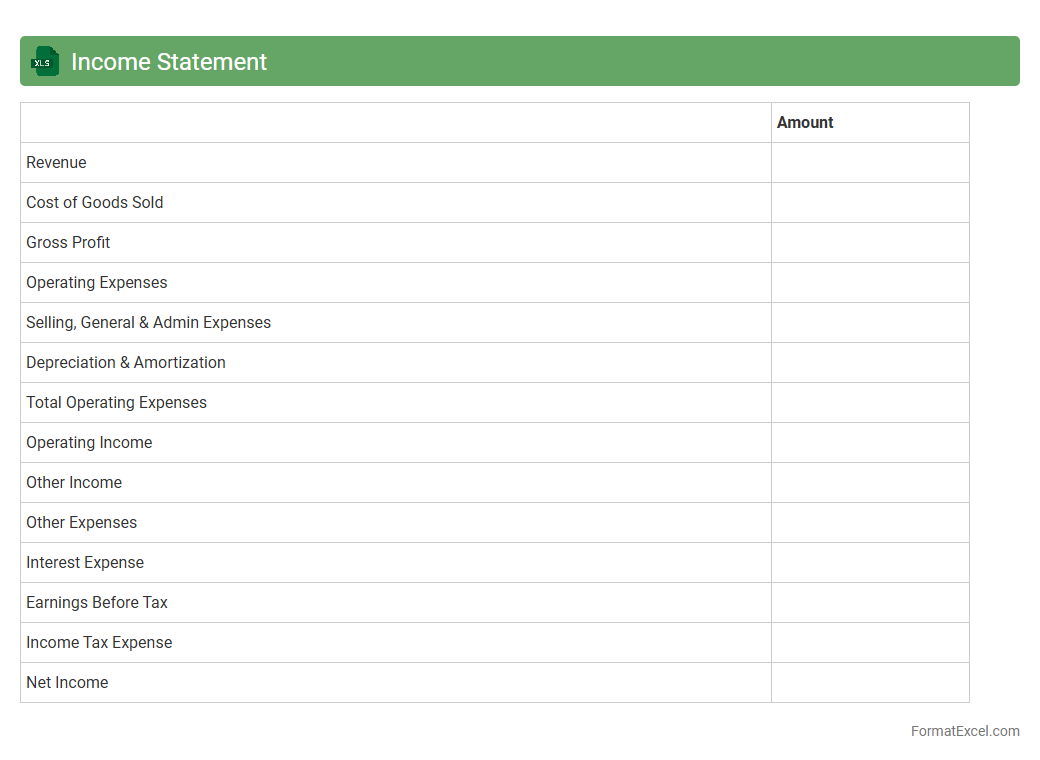This screenshot has height=760, width=1040.
Task: Click the empty Amount cell for Net Income
Action: click(870, 683)
